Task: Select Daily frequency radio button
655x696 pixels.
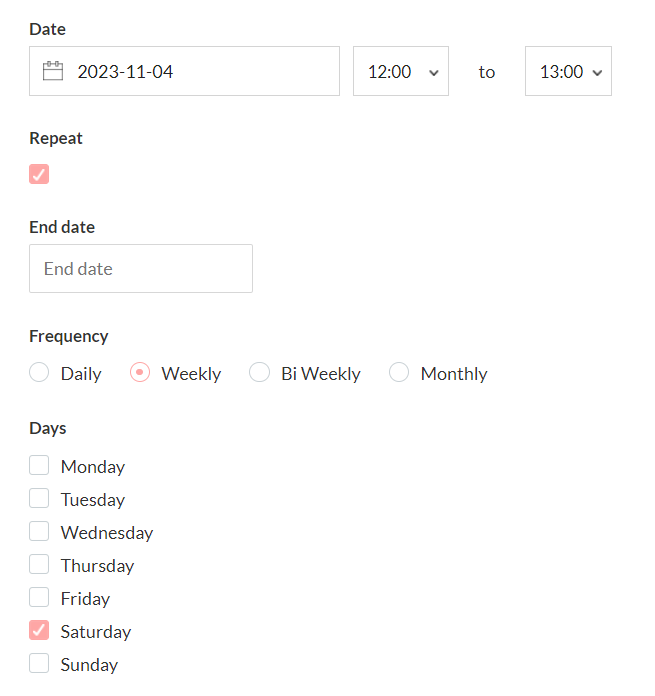Action: click(39, 372)
